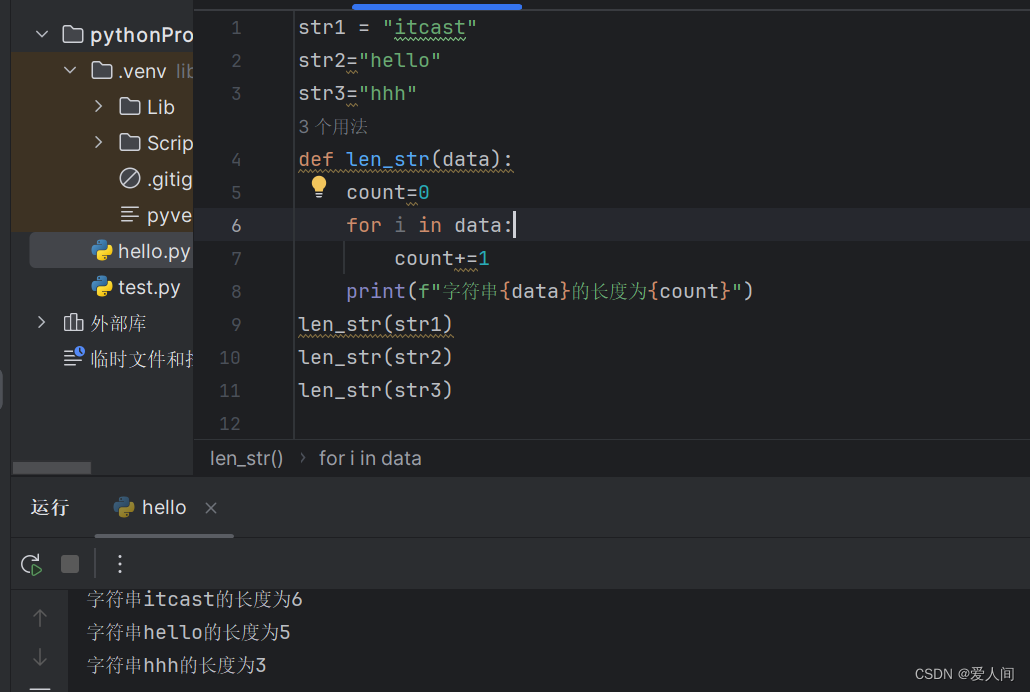Click output 字符串itcast的长度为6
Viewport: 1030px width, 692px height.
(194, 599)
